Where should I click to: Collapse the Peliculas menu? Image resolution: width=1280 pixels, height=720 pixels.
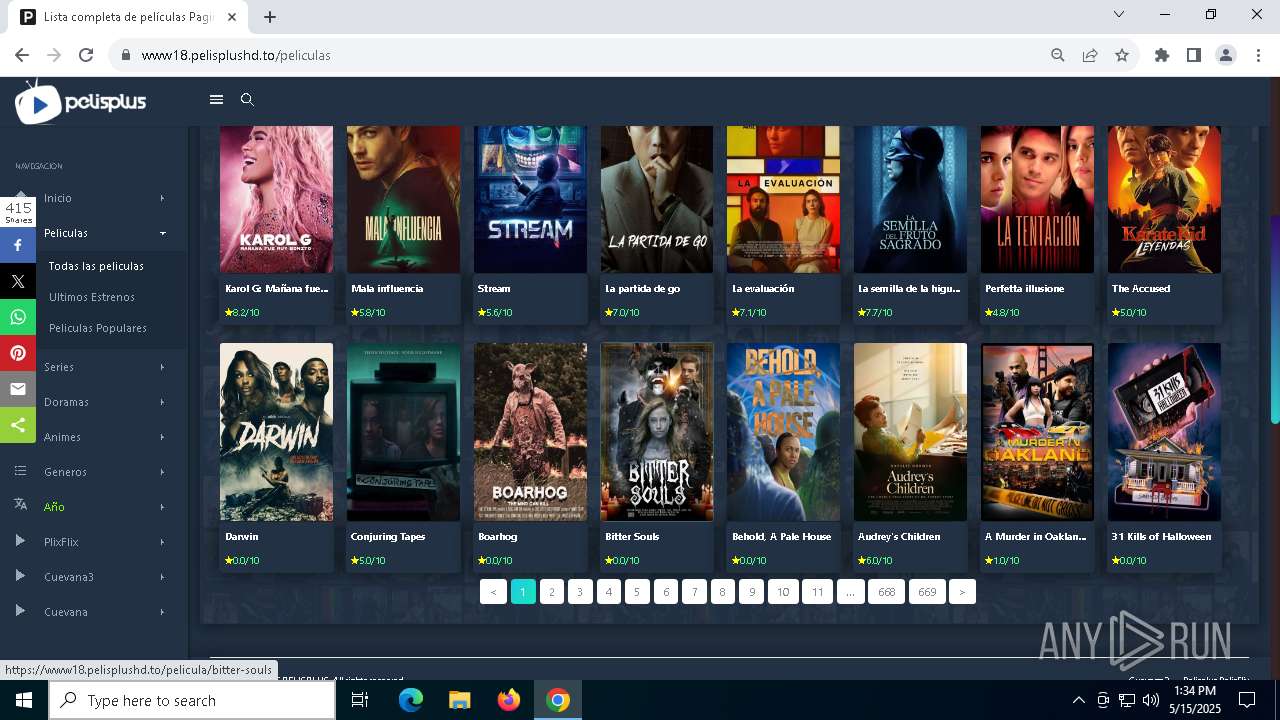click(94, 233)
